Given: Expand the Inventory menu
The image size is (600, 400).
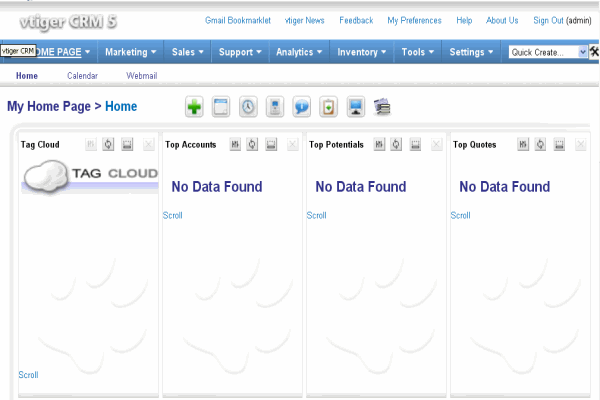Looking at the screenshot, I should [x=363, y=52].
